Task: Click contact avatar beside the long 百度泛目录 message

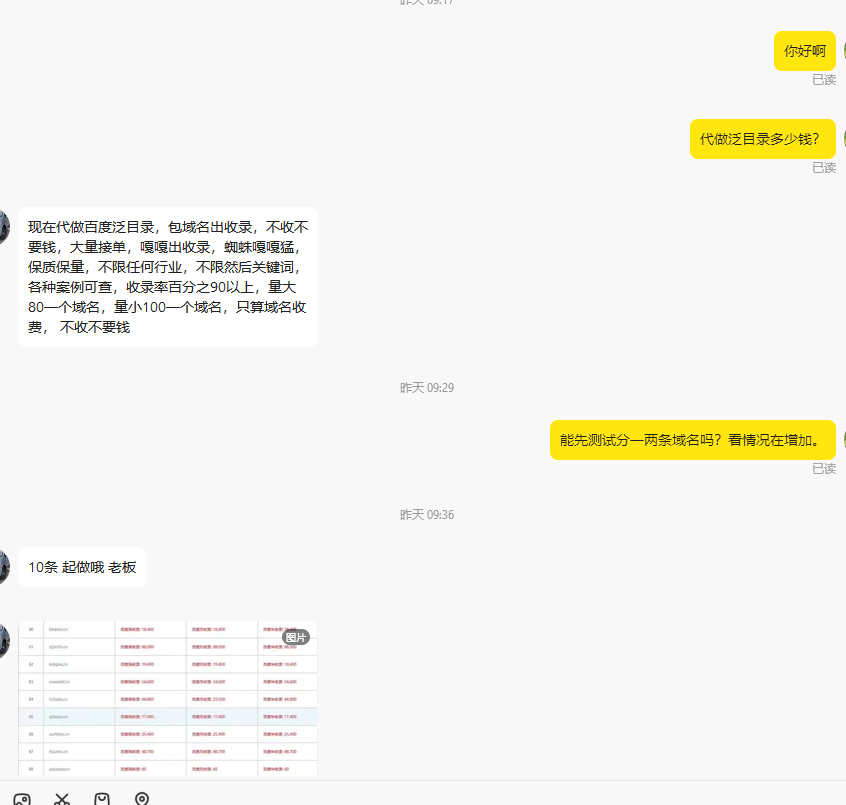Action: point(4,226)
